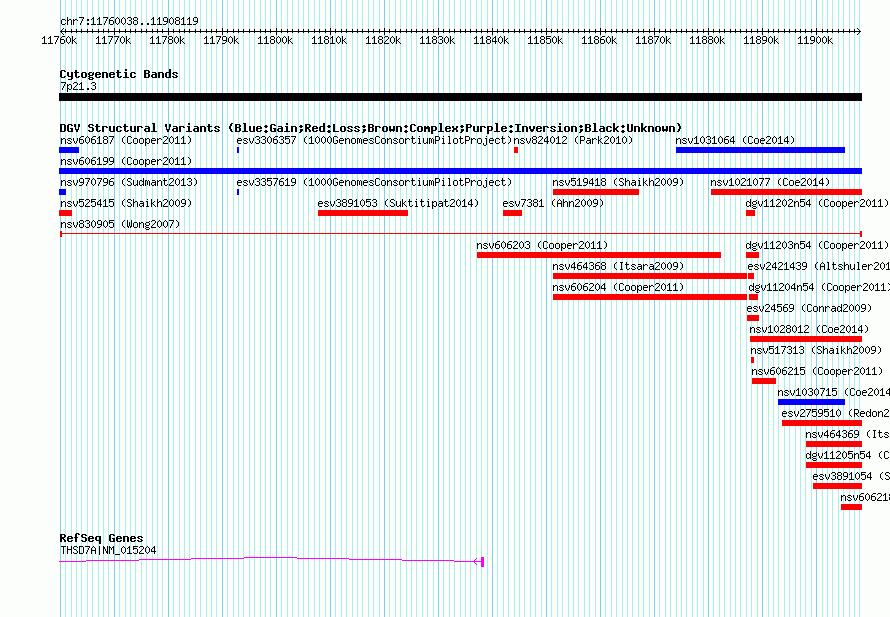Click the dgv11202n54 (Cooper2011) label
The height and width of the screenshot is (617, 890).
[817, 203]
